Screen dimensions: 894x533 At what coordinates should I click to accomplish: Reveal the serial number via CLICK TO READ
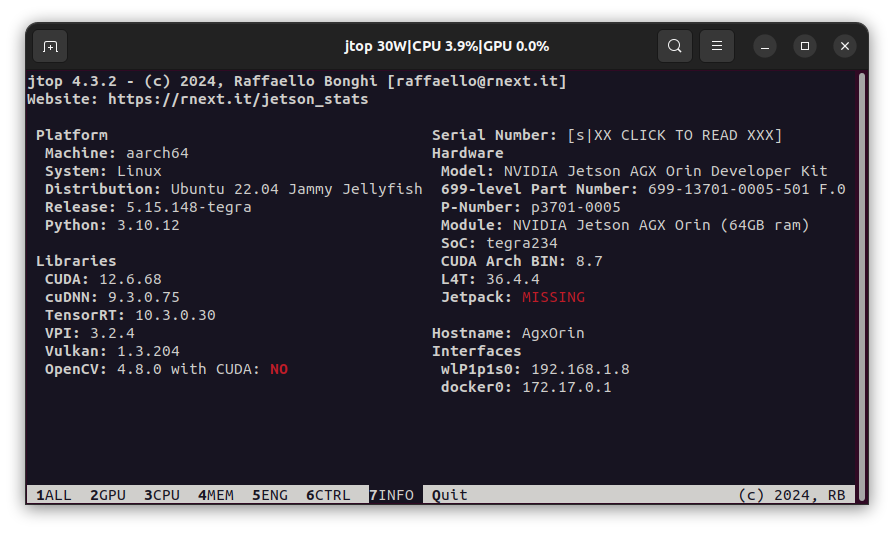675,135
